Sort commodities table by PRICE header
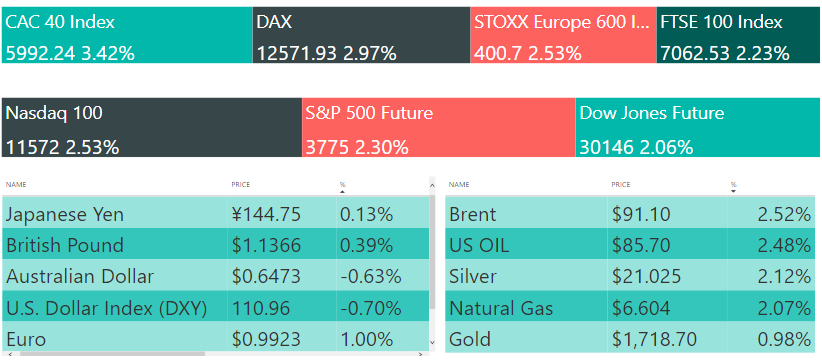The image size is (822, 361). pos(621,185)
